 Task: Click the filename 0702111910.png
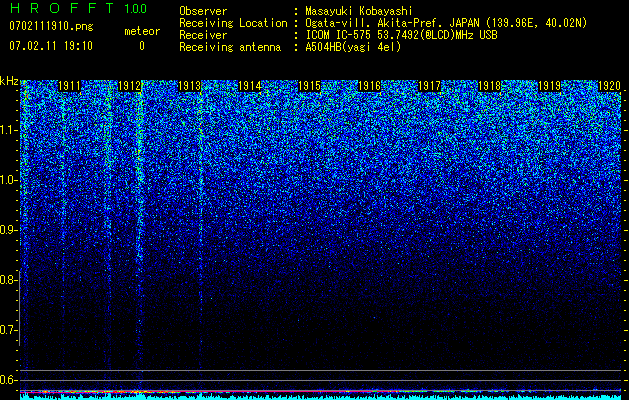tap(51, 26)
